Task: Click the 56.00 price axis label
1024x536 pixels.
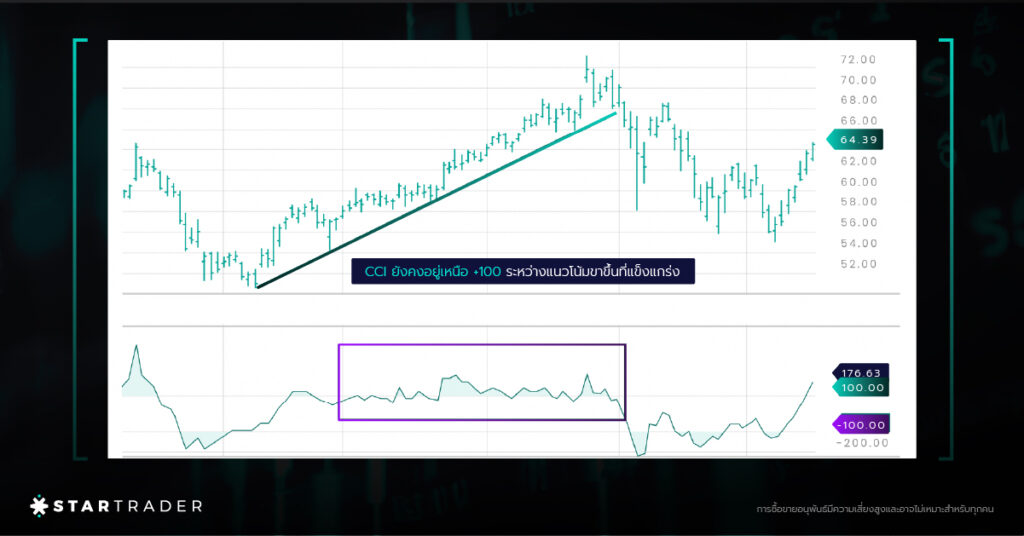Action: (859, 223)
